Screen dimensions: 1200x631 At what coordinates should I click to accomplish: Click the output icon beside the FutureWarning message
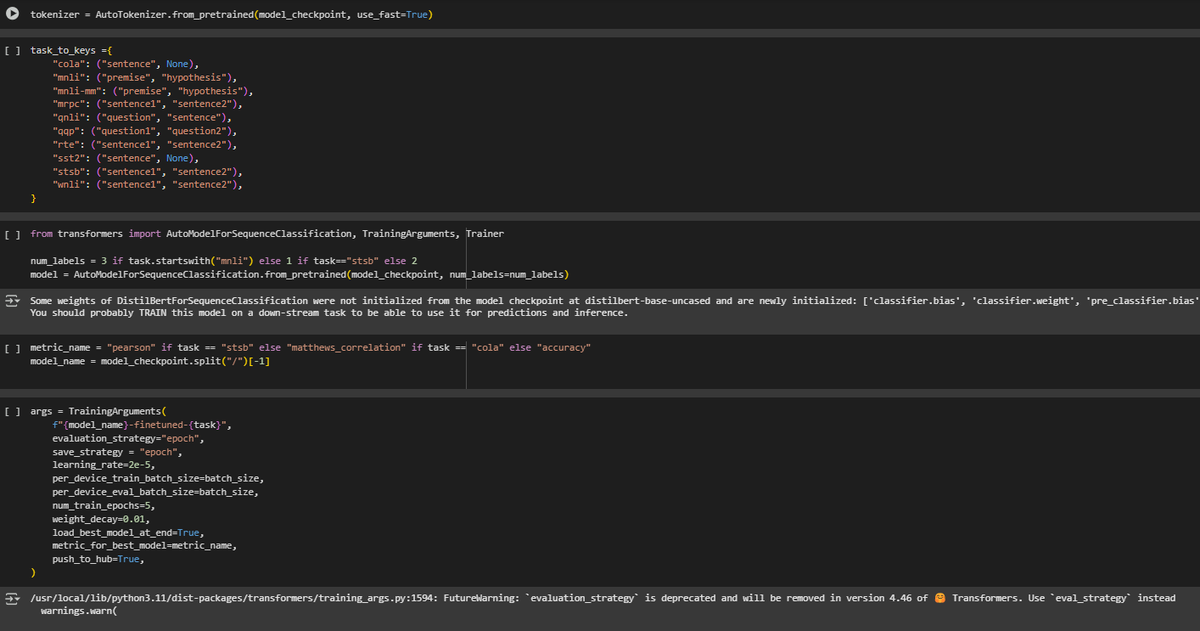[x=11, y=597]
